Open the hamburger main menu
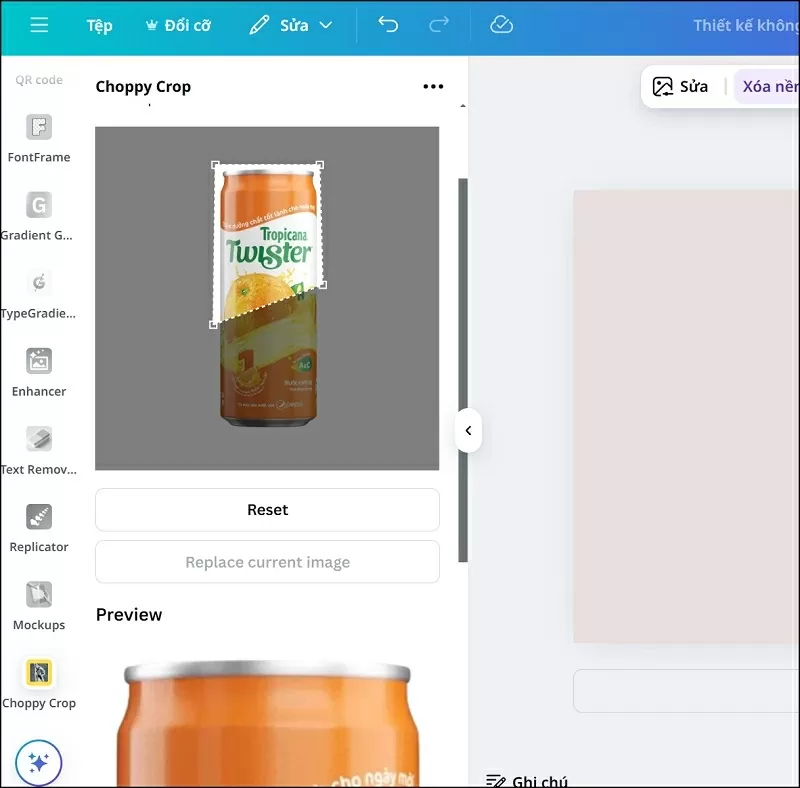800x788 pixels. 39,26
